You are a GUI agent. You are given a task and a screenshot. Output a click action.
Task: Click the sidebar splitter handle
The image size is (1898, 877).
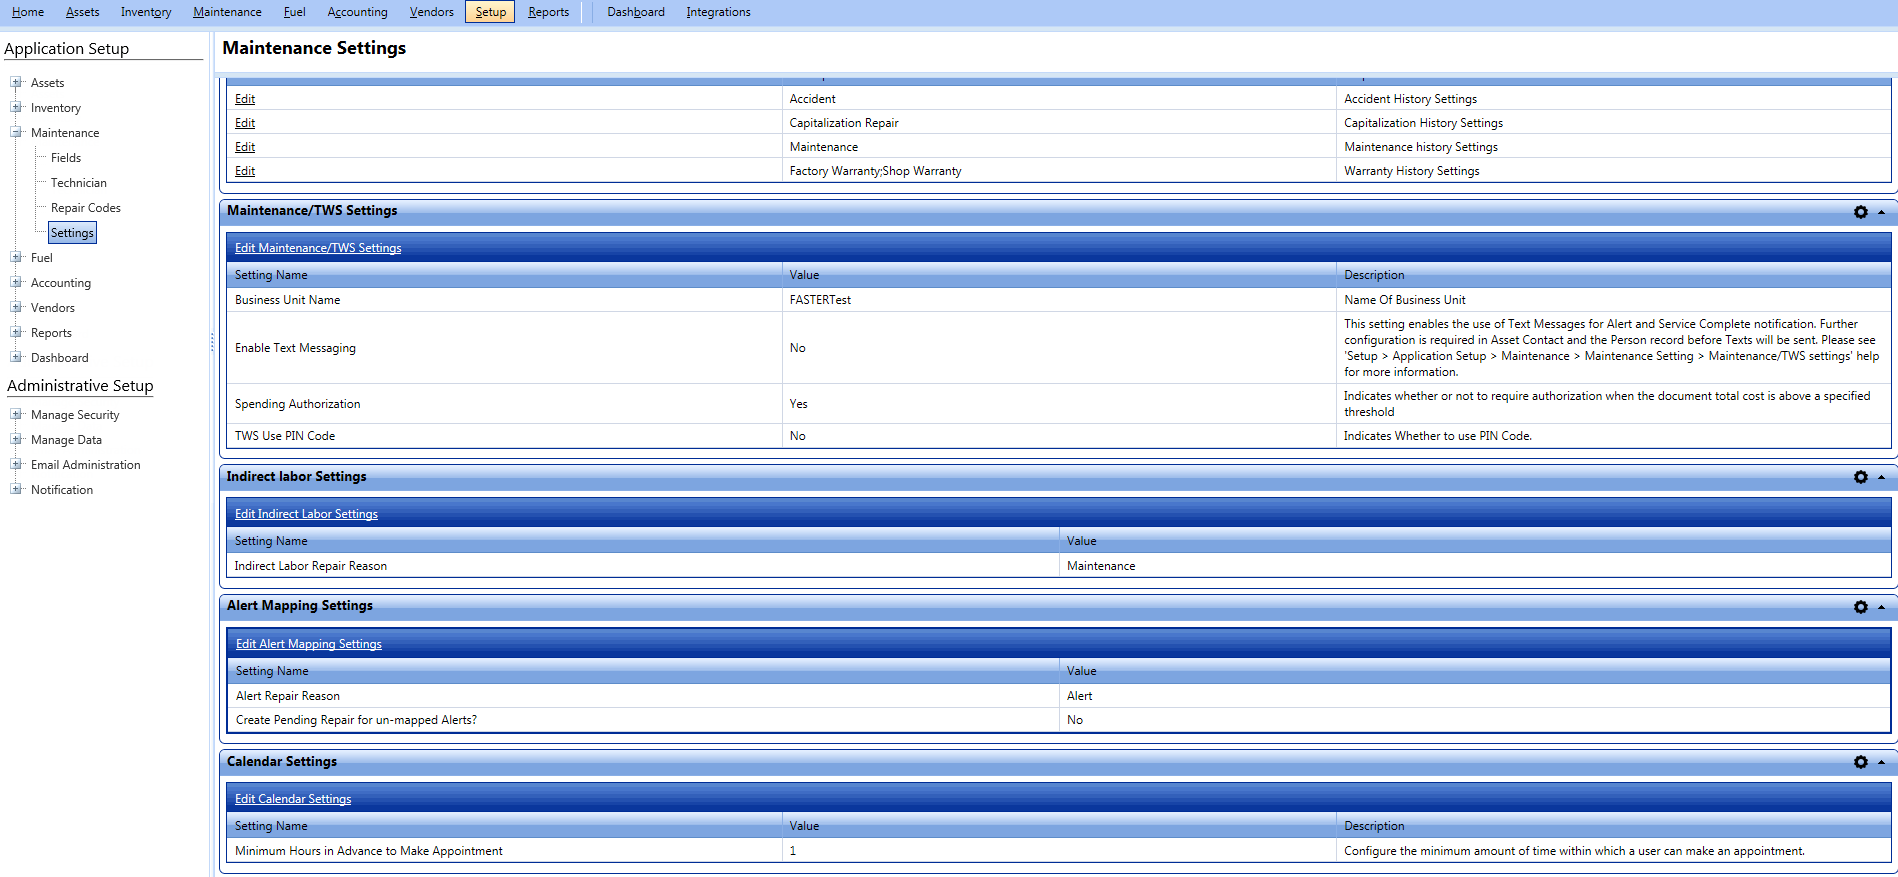pyautogui.click(x=212, y=342)
